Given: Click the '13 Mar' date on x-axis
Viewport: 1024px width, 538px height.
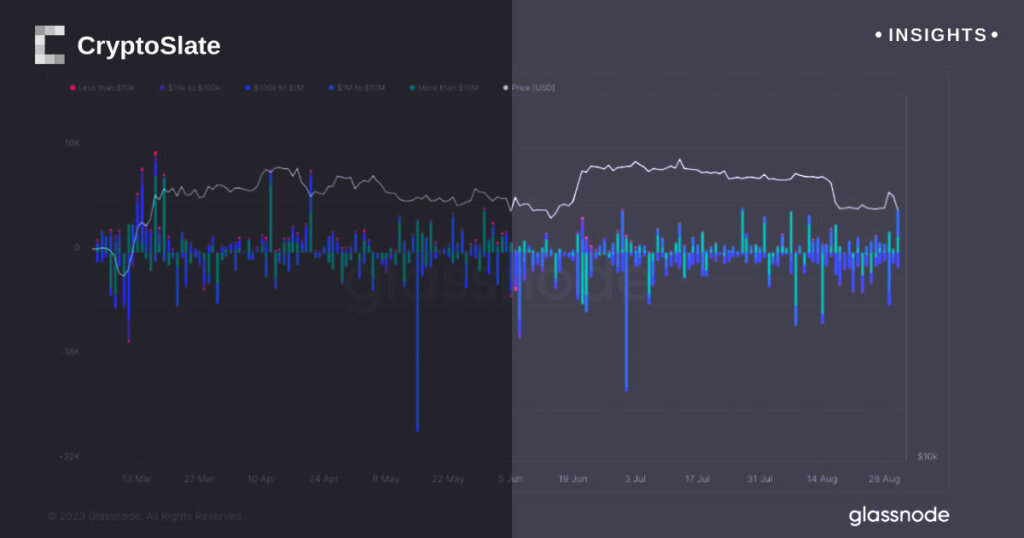Looking at the screenshot, I should (x=137, y=480).
